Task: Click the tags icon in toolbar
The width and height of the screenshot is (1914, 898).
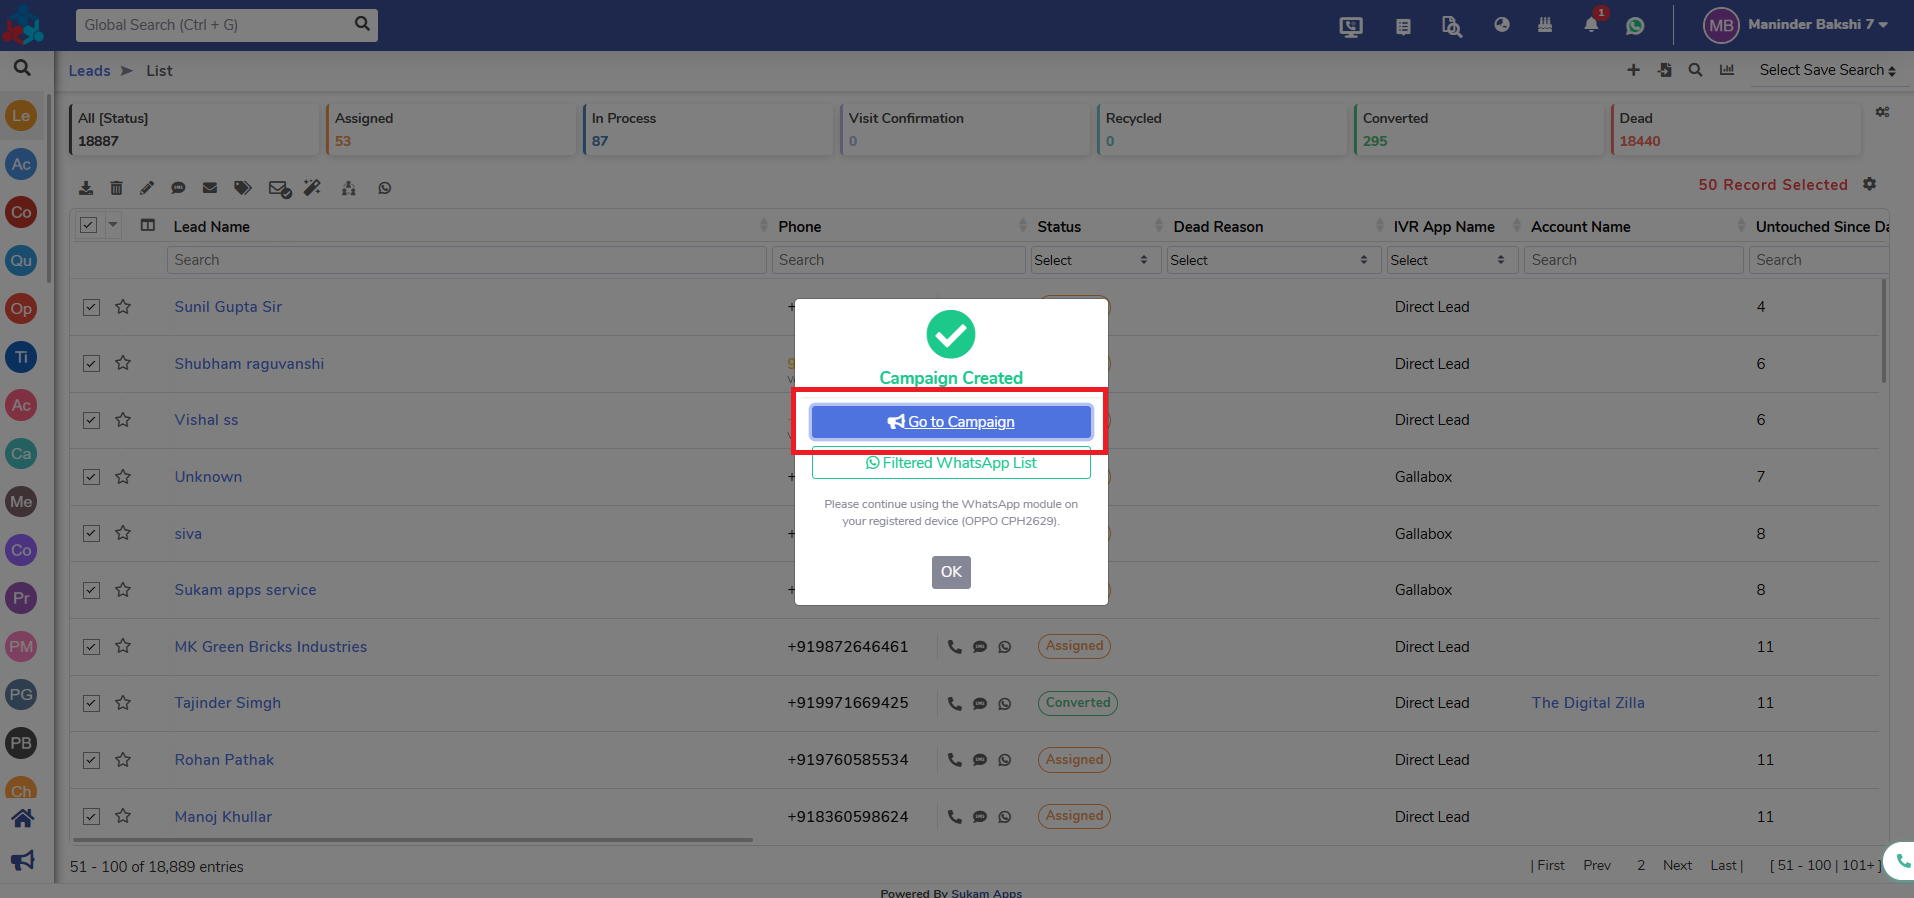Action: (x=243, y=188)
